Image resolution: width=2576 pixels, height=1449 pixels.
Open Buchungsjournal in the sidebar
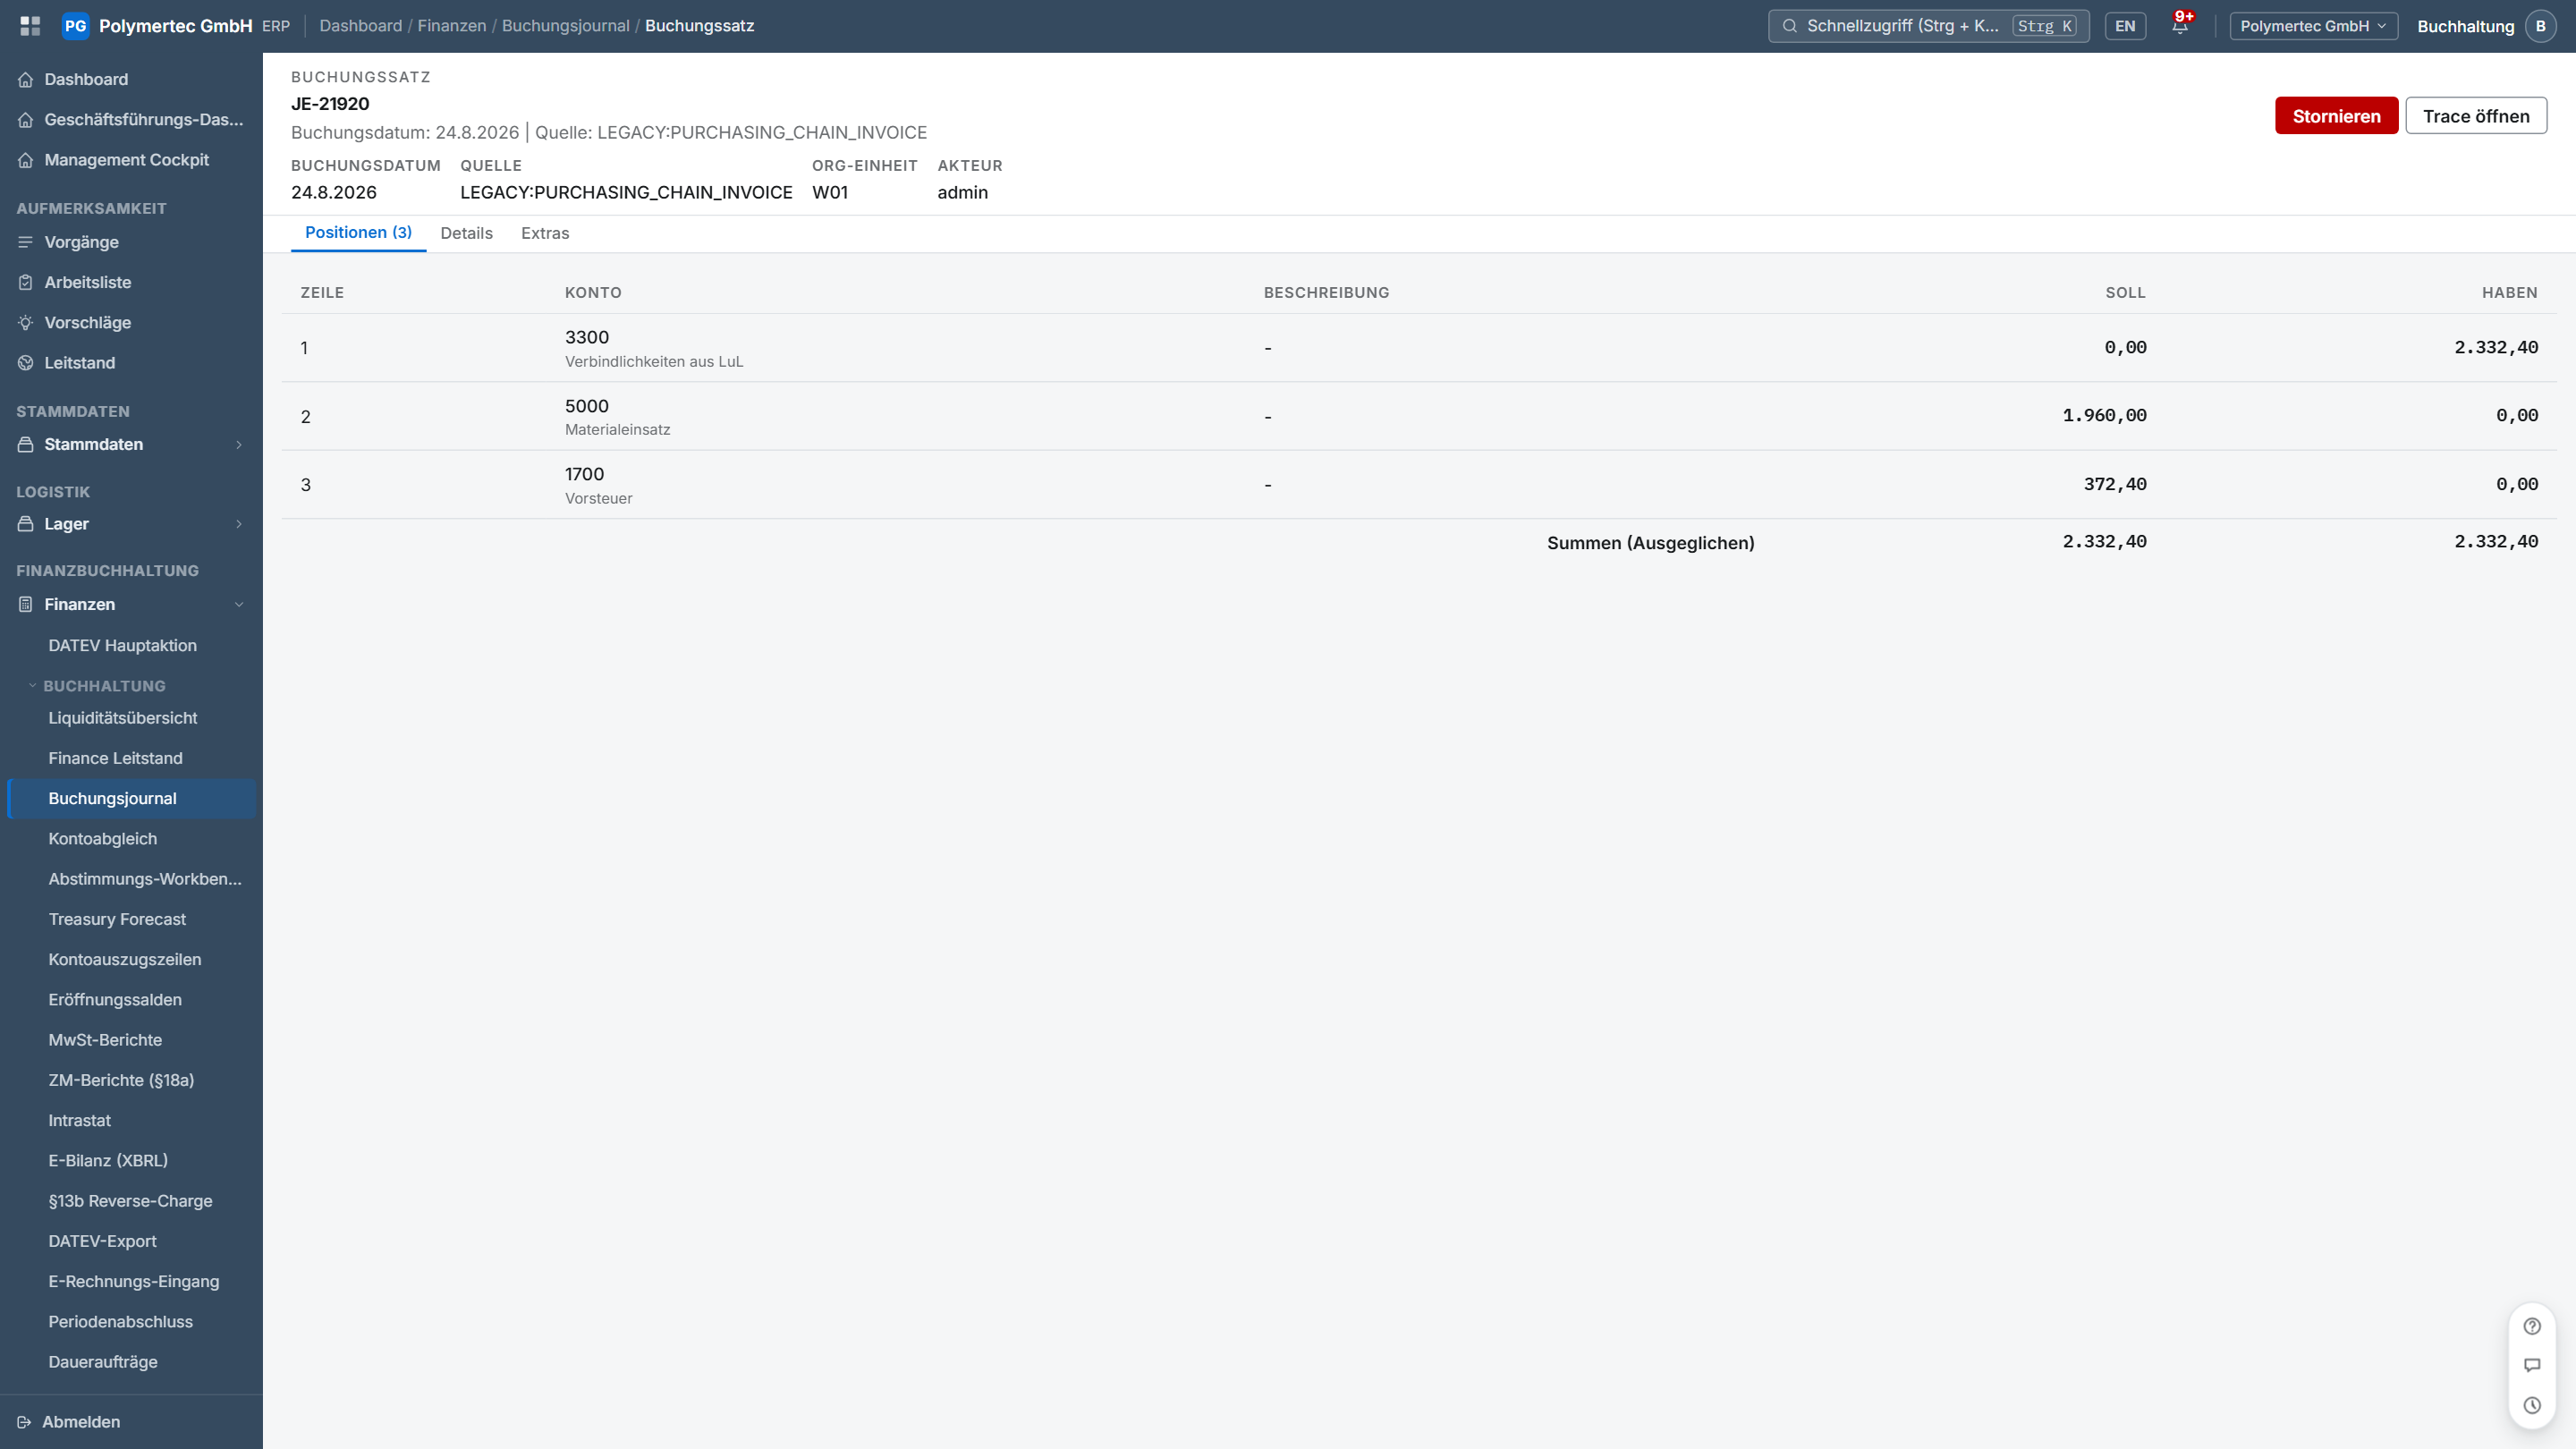pyautogui.click(x=131, y=798)
